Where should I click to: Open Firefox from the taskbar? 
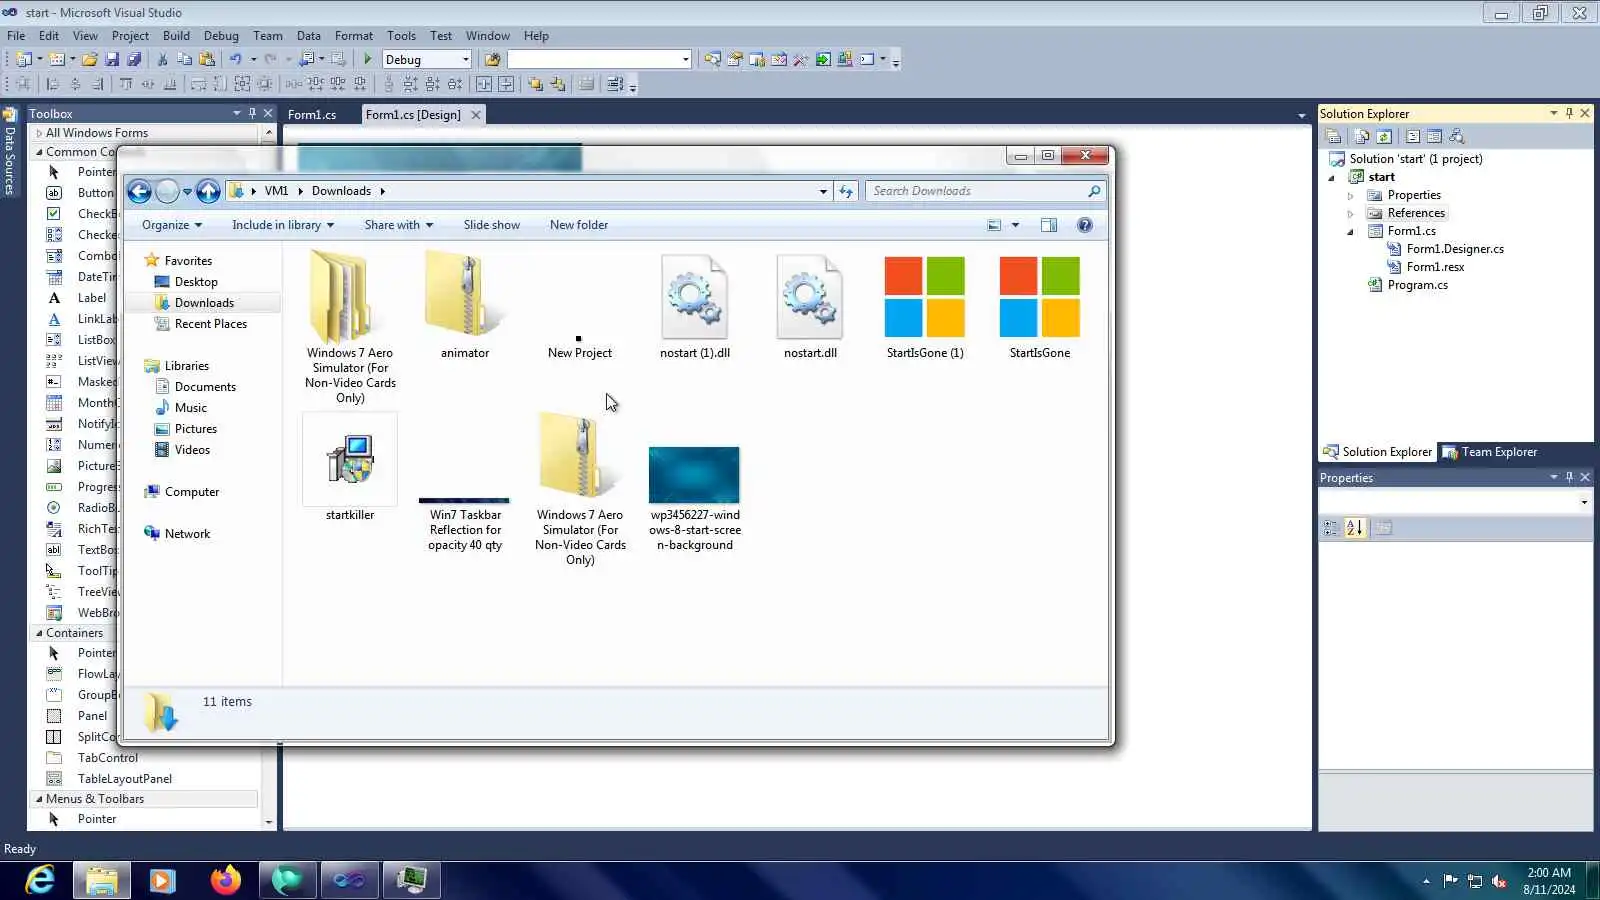(x=226, y=880)
